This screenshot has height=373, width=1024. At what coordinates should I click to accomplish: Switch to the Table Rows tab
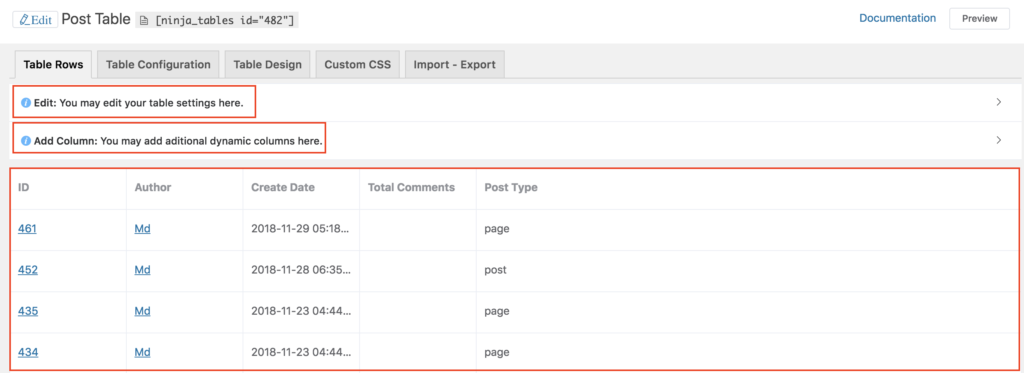tap(54, 65)
